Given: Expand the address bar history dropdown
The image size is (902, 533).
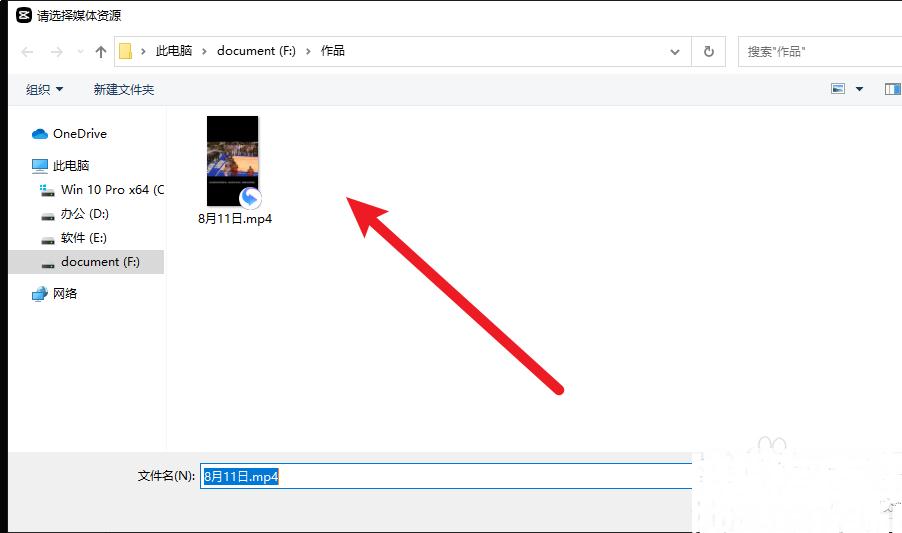Looking at the screenshot, I should (676, 51).
